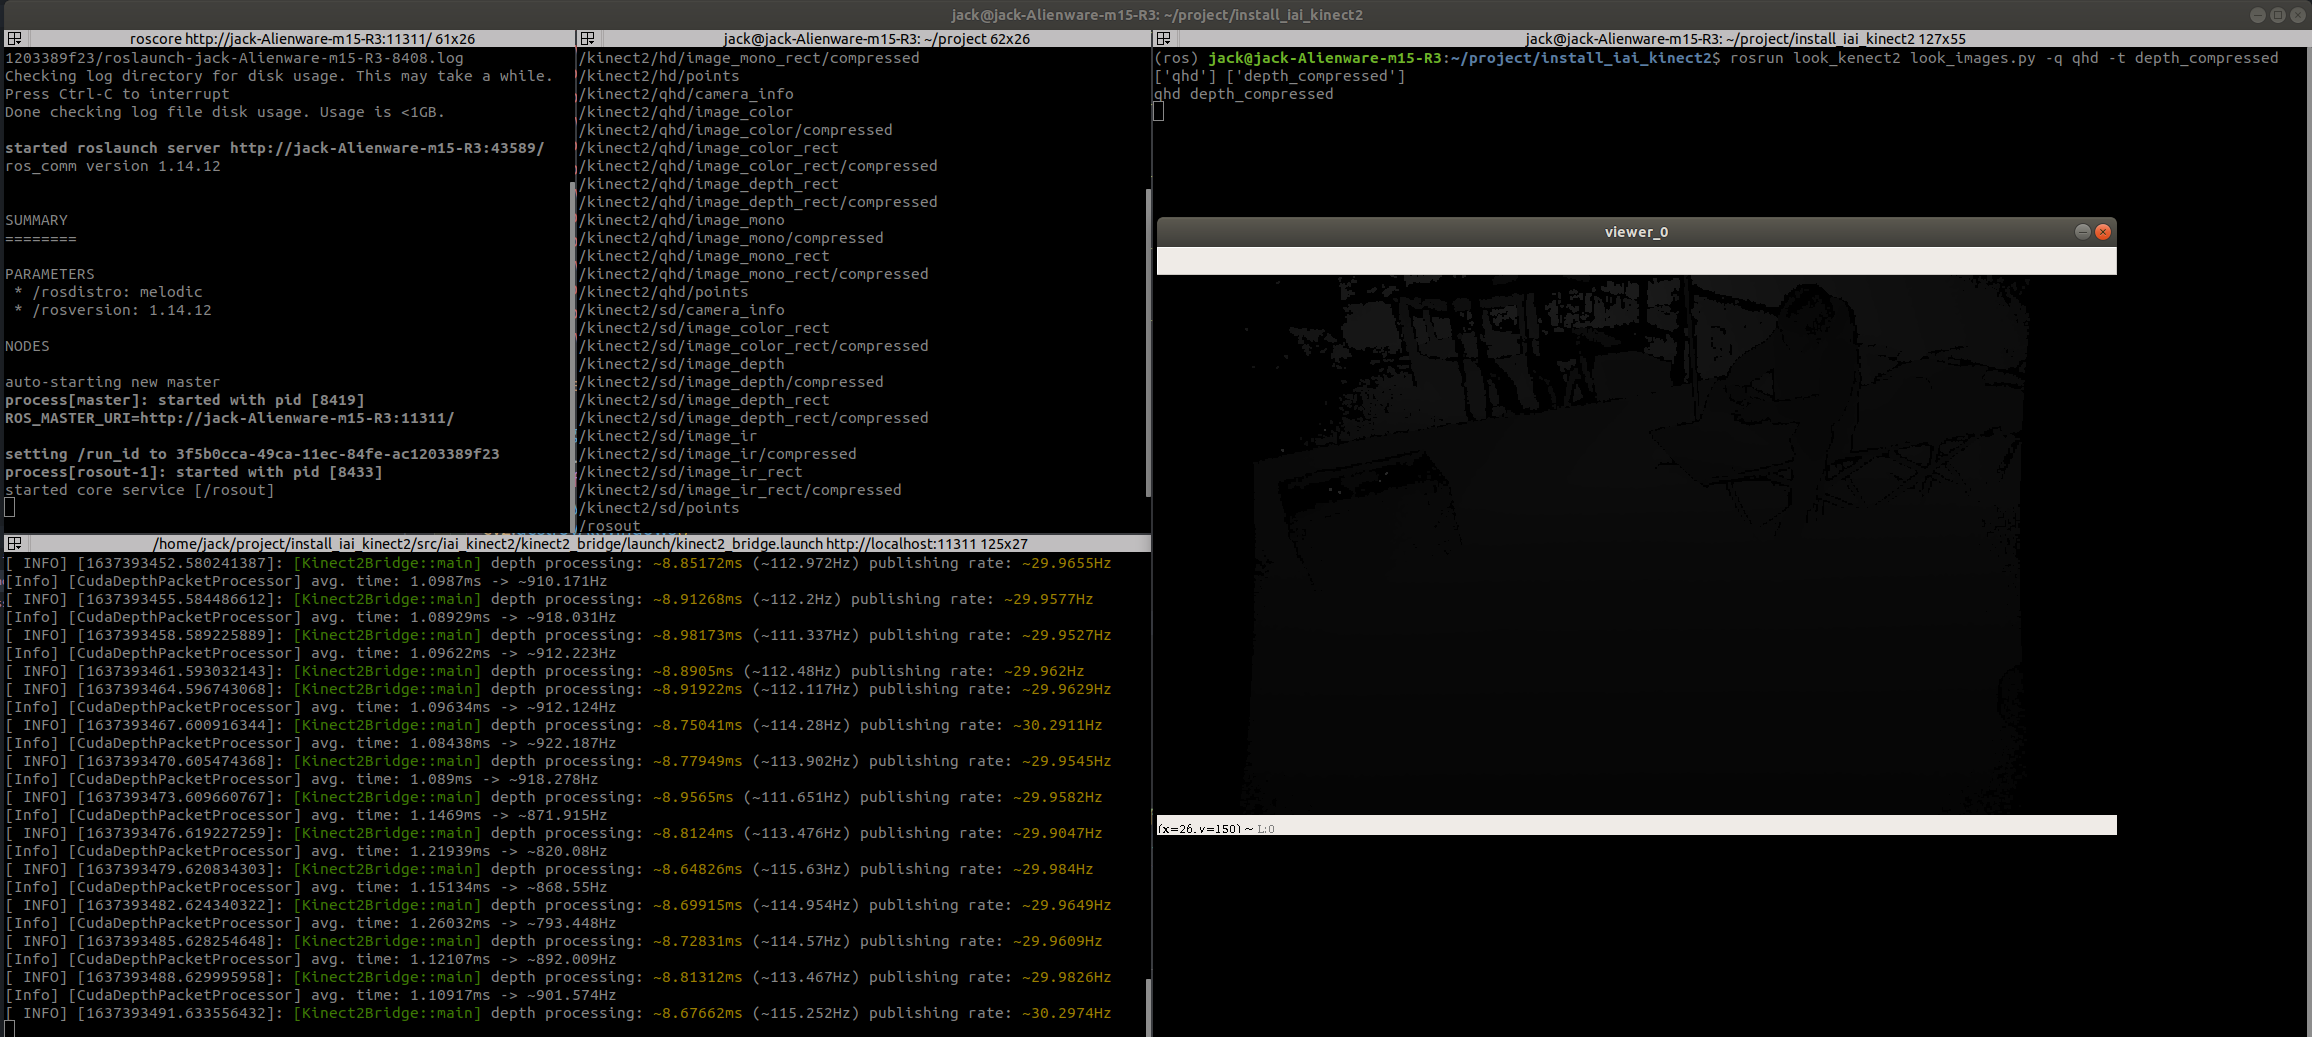Focus the roscore pane via its title bar
Viewport: 2312px width, 1037px height.
(302, 38)
